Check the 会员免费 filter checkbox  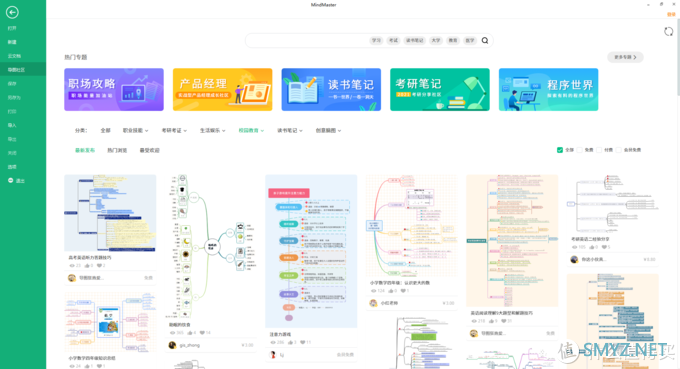tap(618, 150)
